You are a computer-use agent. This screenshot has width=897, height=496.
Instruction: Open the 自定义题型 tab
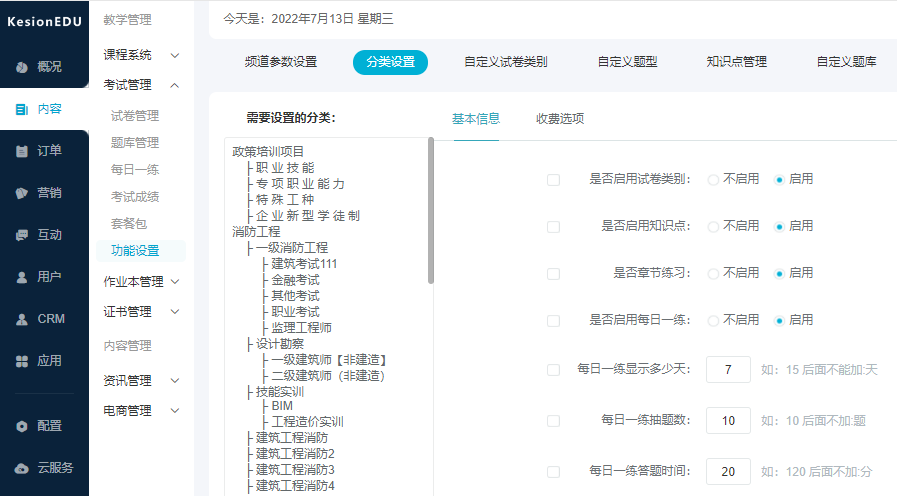click(627, 62)
